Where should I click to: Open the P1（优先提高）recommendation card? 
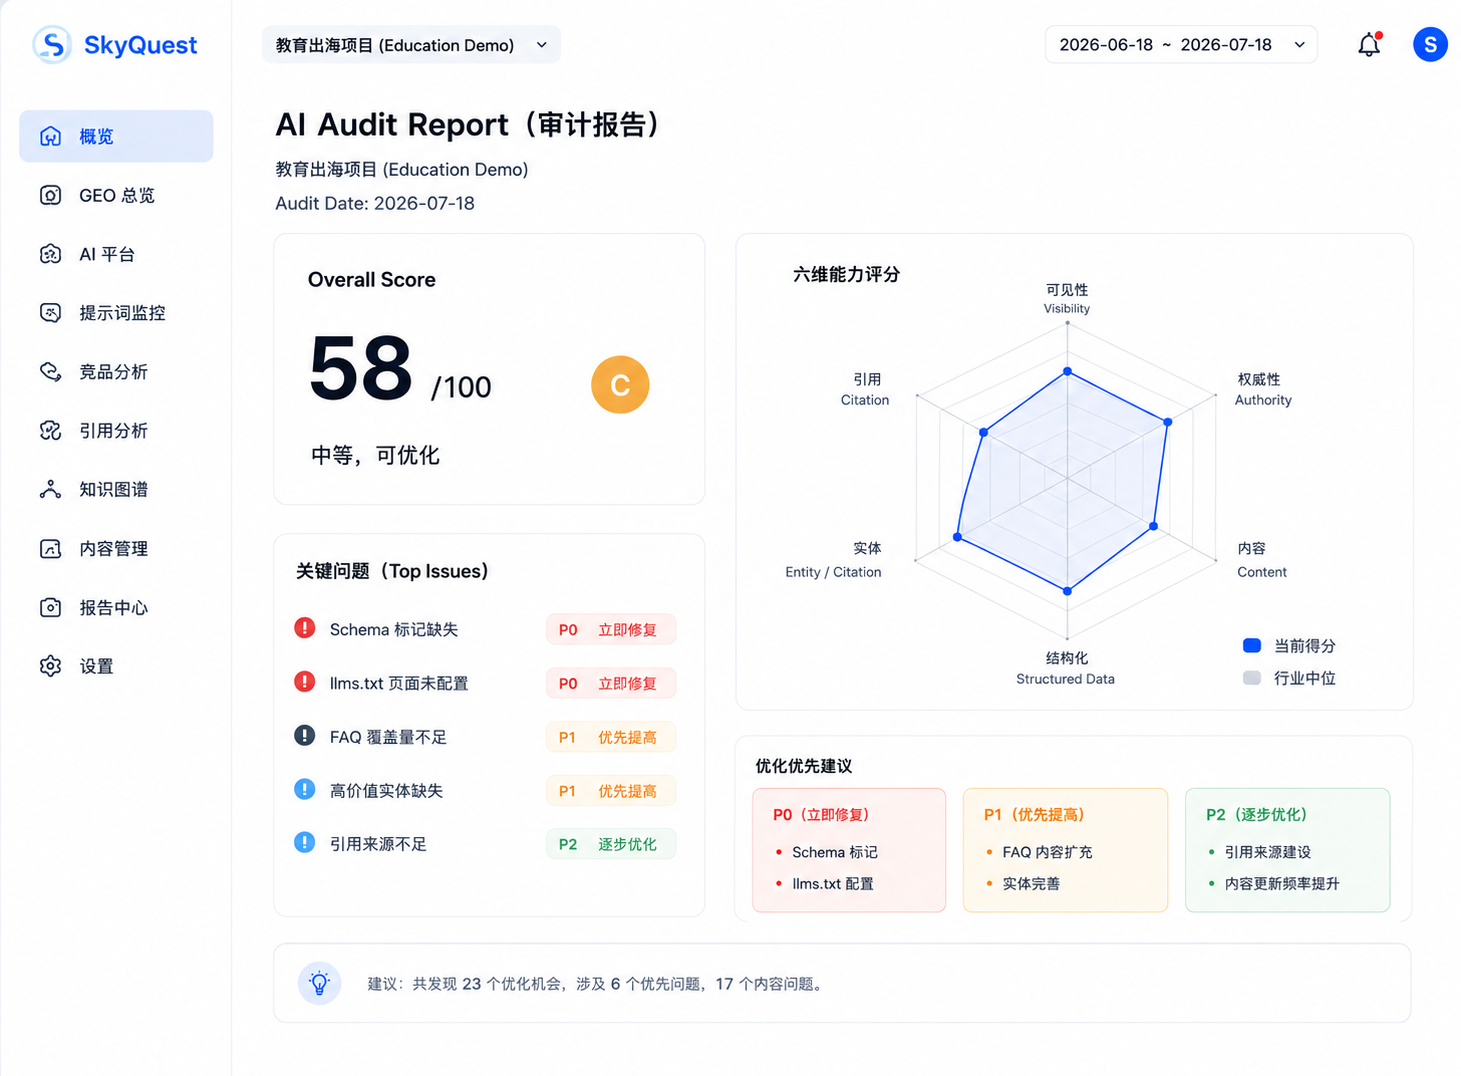1065,850
